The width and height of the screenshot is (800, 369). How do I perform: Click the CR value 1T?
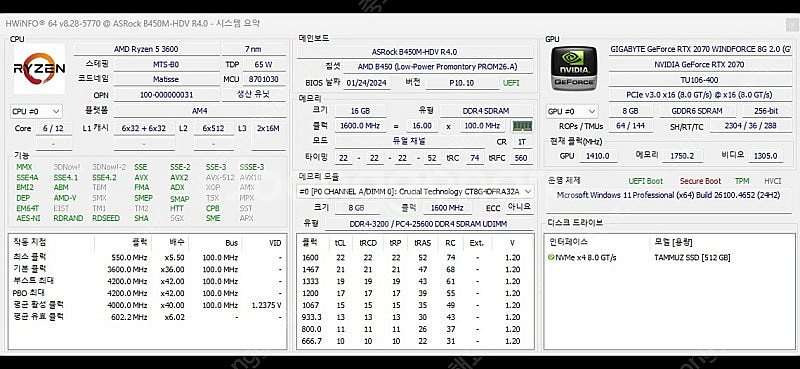click(x=521, y=142)
